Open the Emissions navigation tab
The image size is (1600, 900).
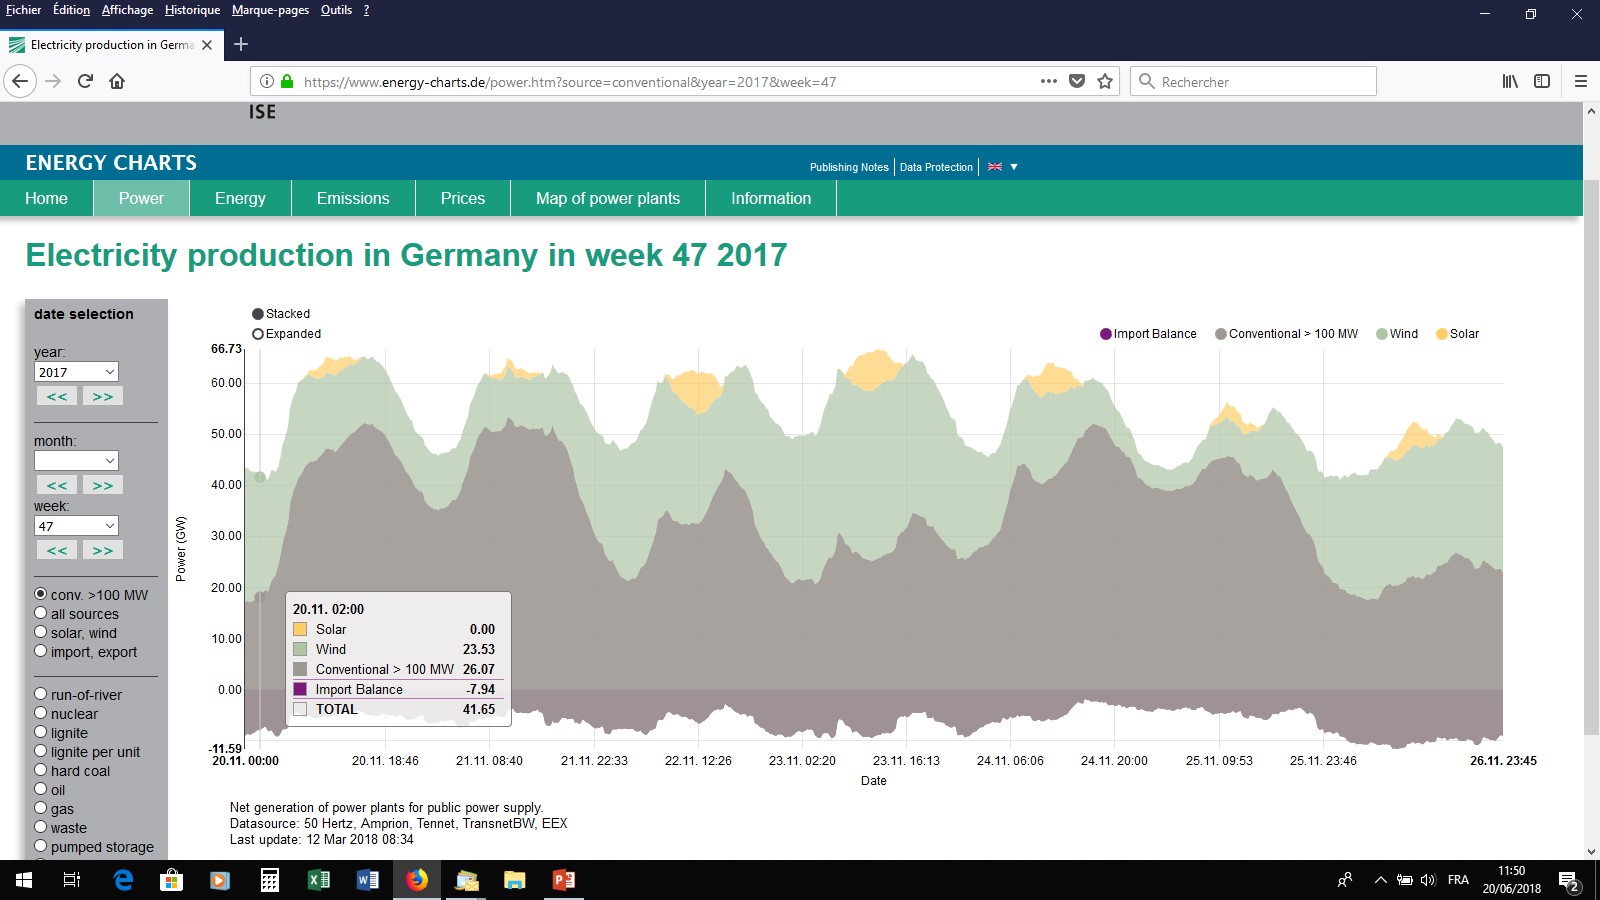pos(353,198)
